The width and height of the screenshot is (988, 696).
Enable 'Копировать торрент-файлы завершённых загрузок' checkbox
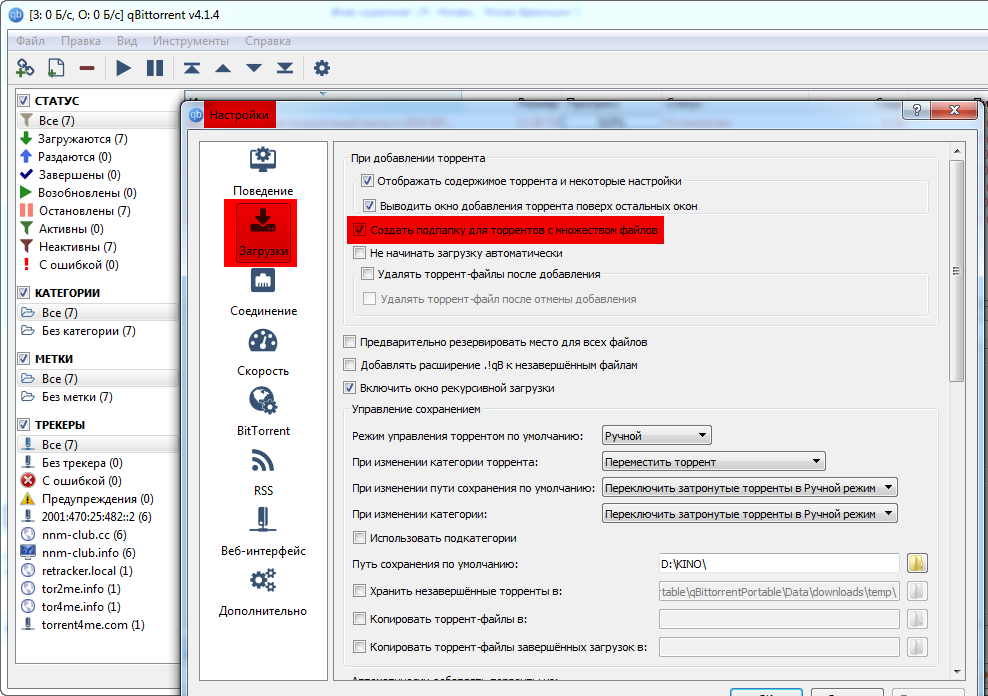pyautogui.click(x=359, y=646)
